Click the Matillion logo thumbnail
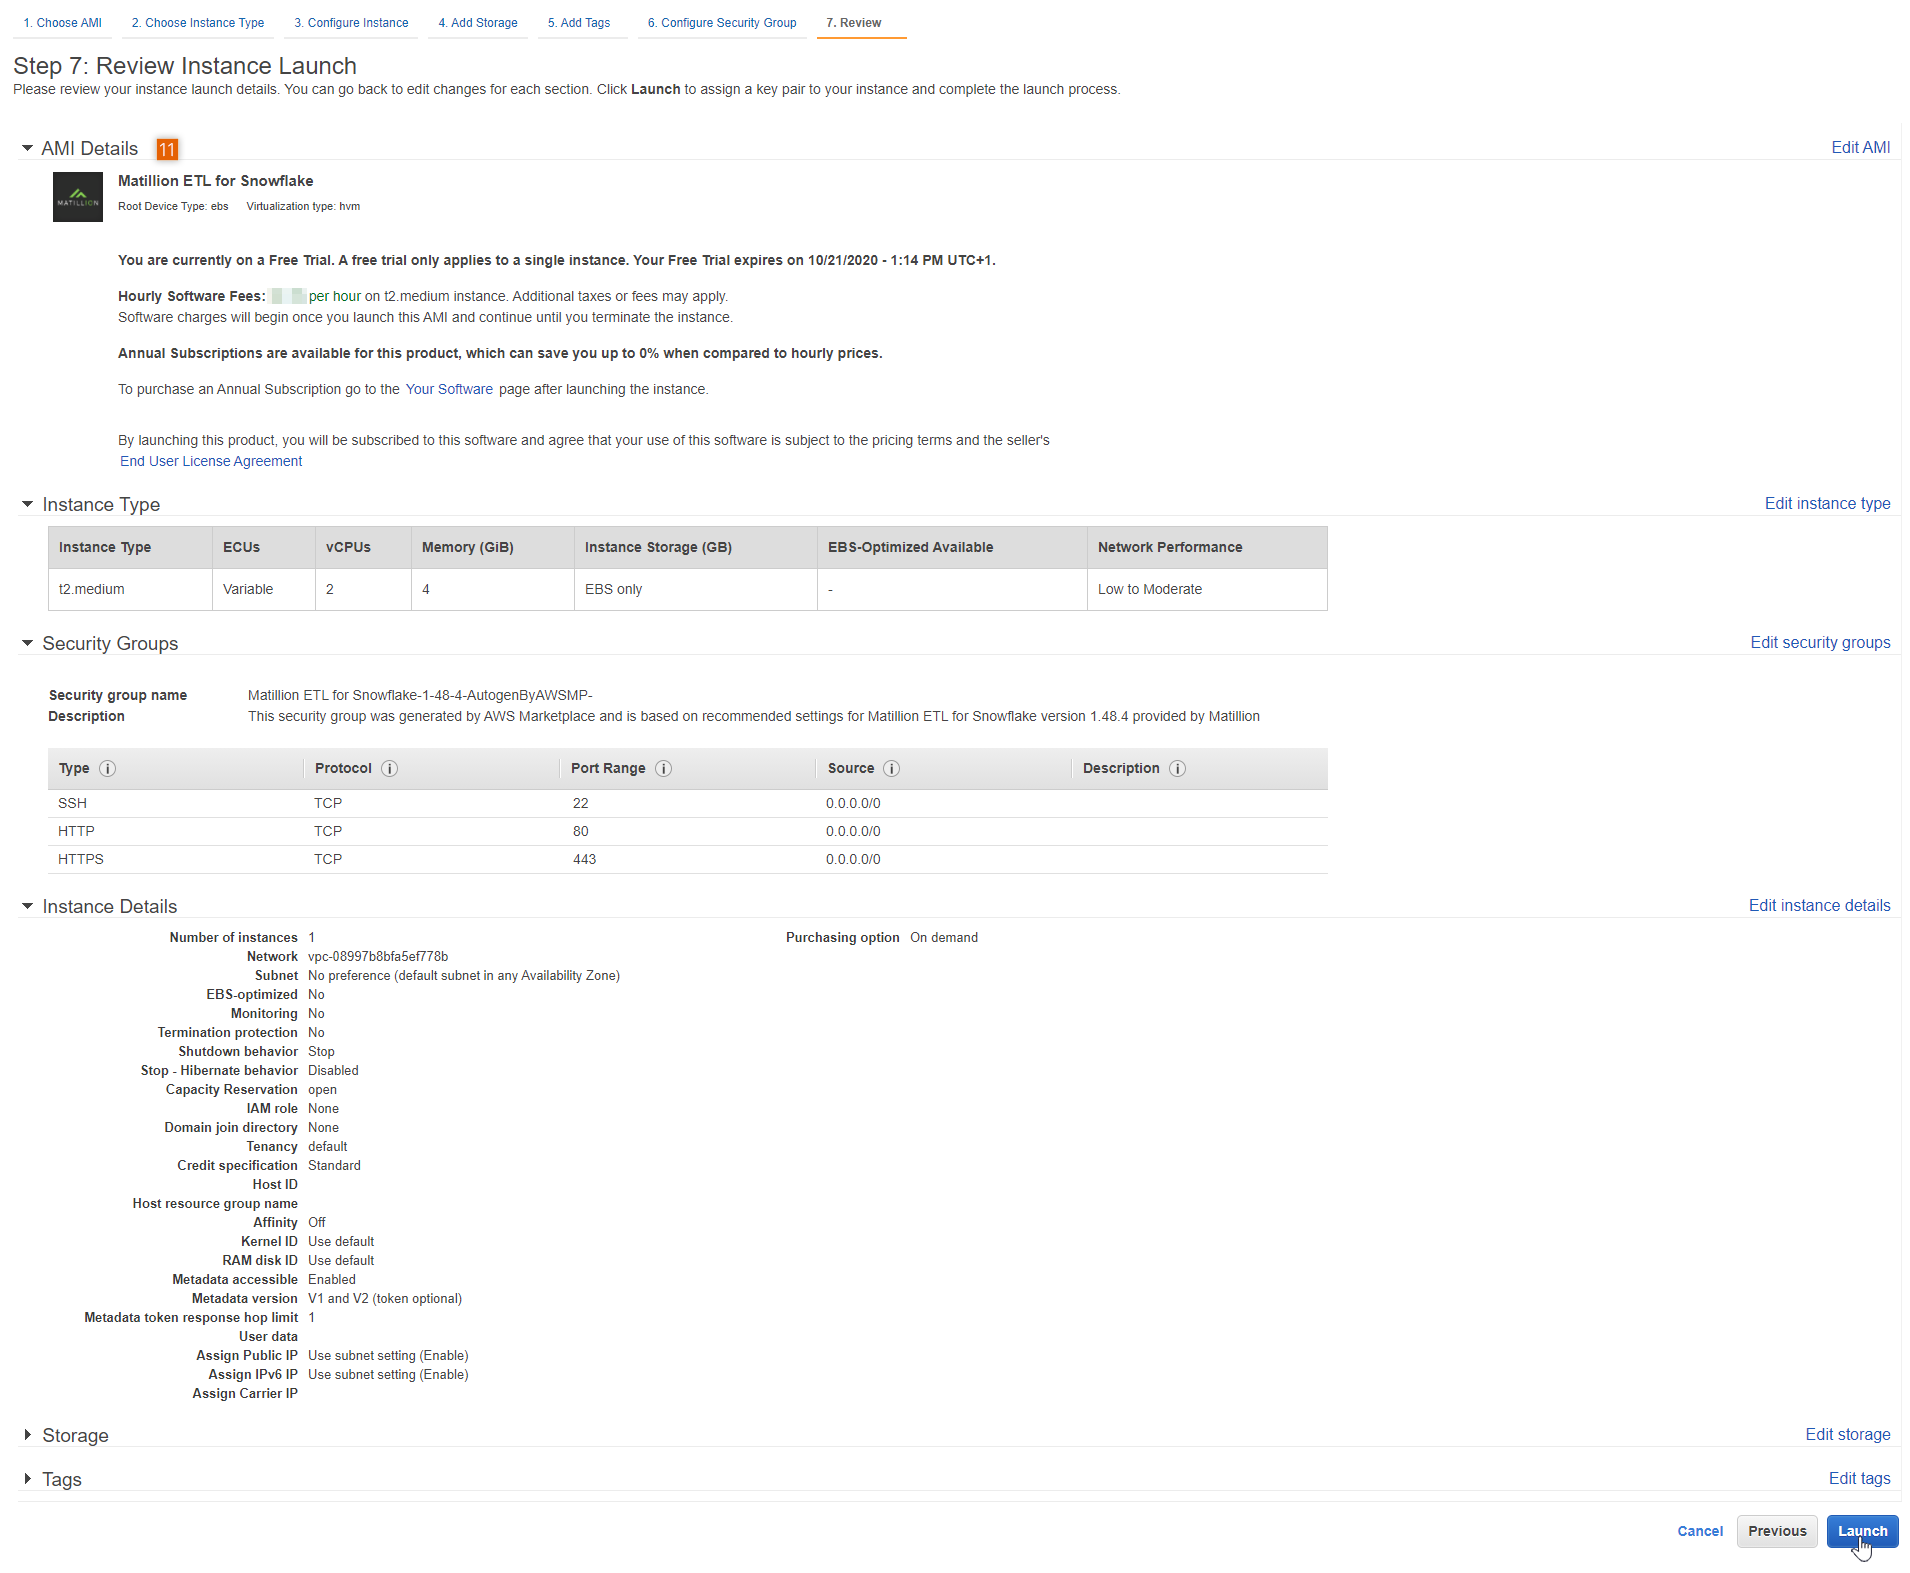 click(x=78, y=197)
